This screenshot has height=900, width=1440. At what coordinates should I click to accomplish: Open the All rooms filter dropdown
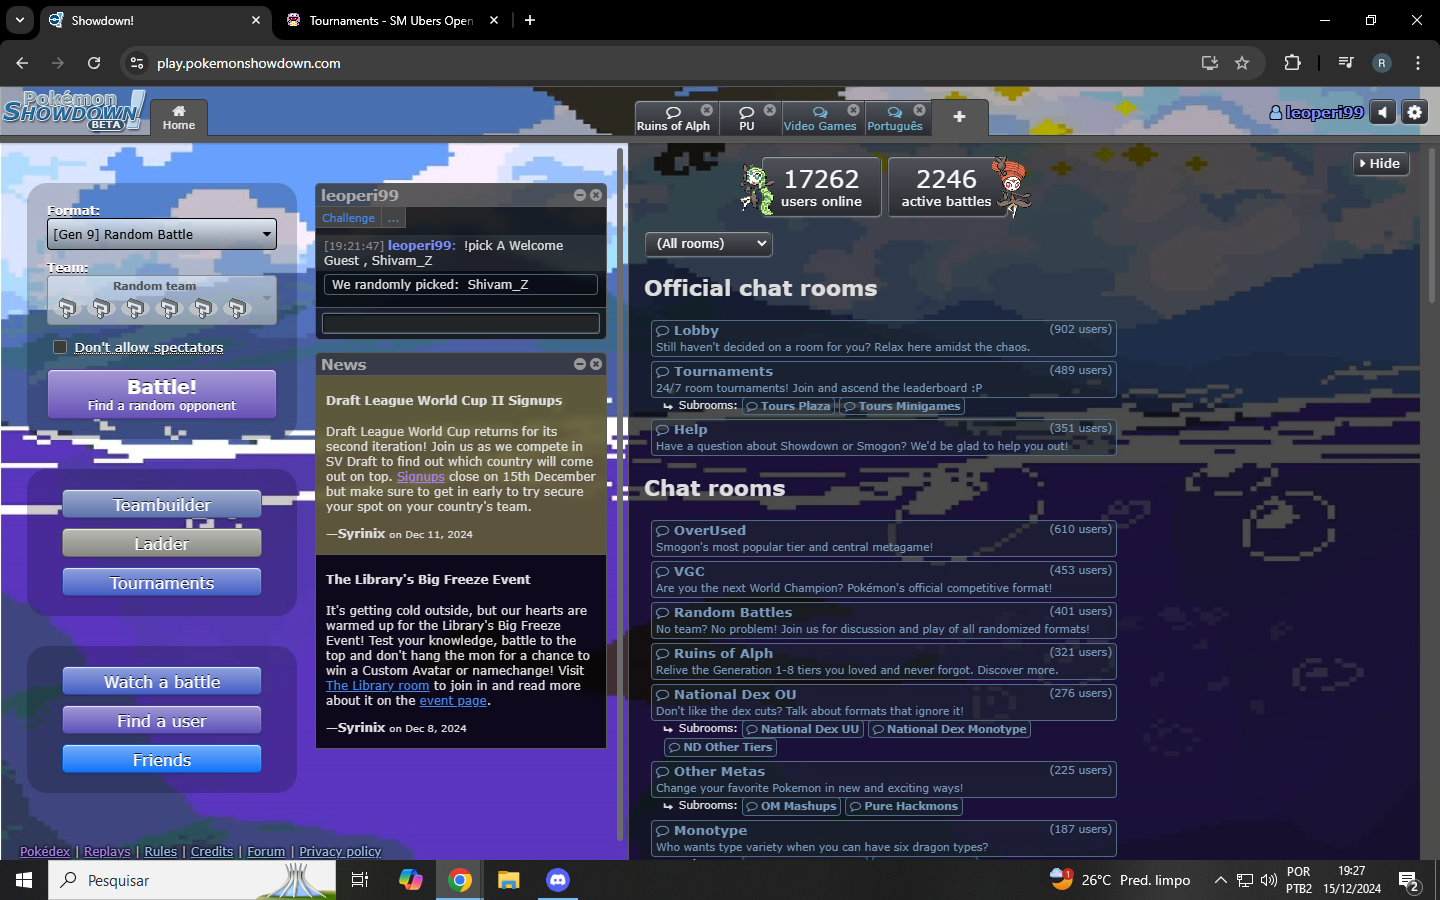coord(709,244)
